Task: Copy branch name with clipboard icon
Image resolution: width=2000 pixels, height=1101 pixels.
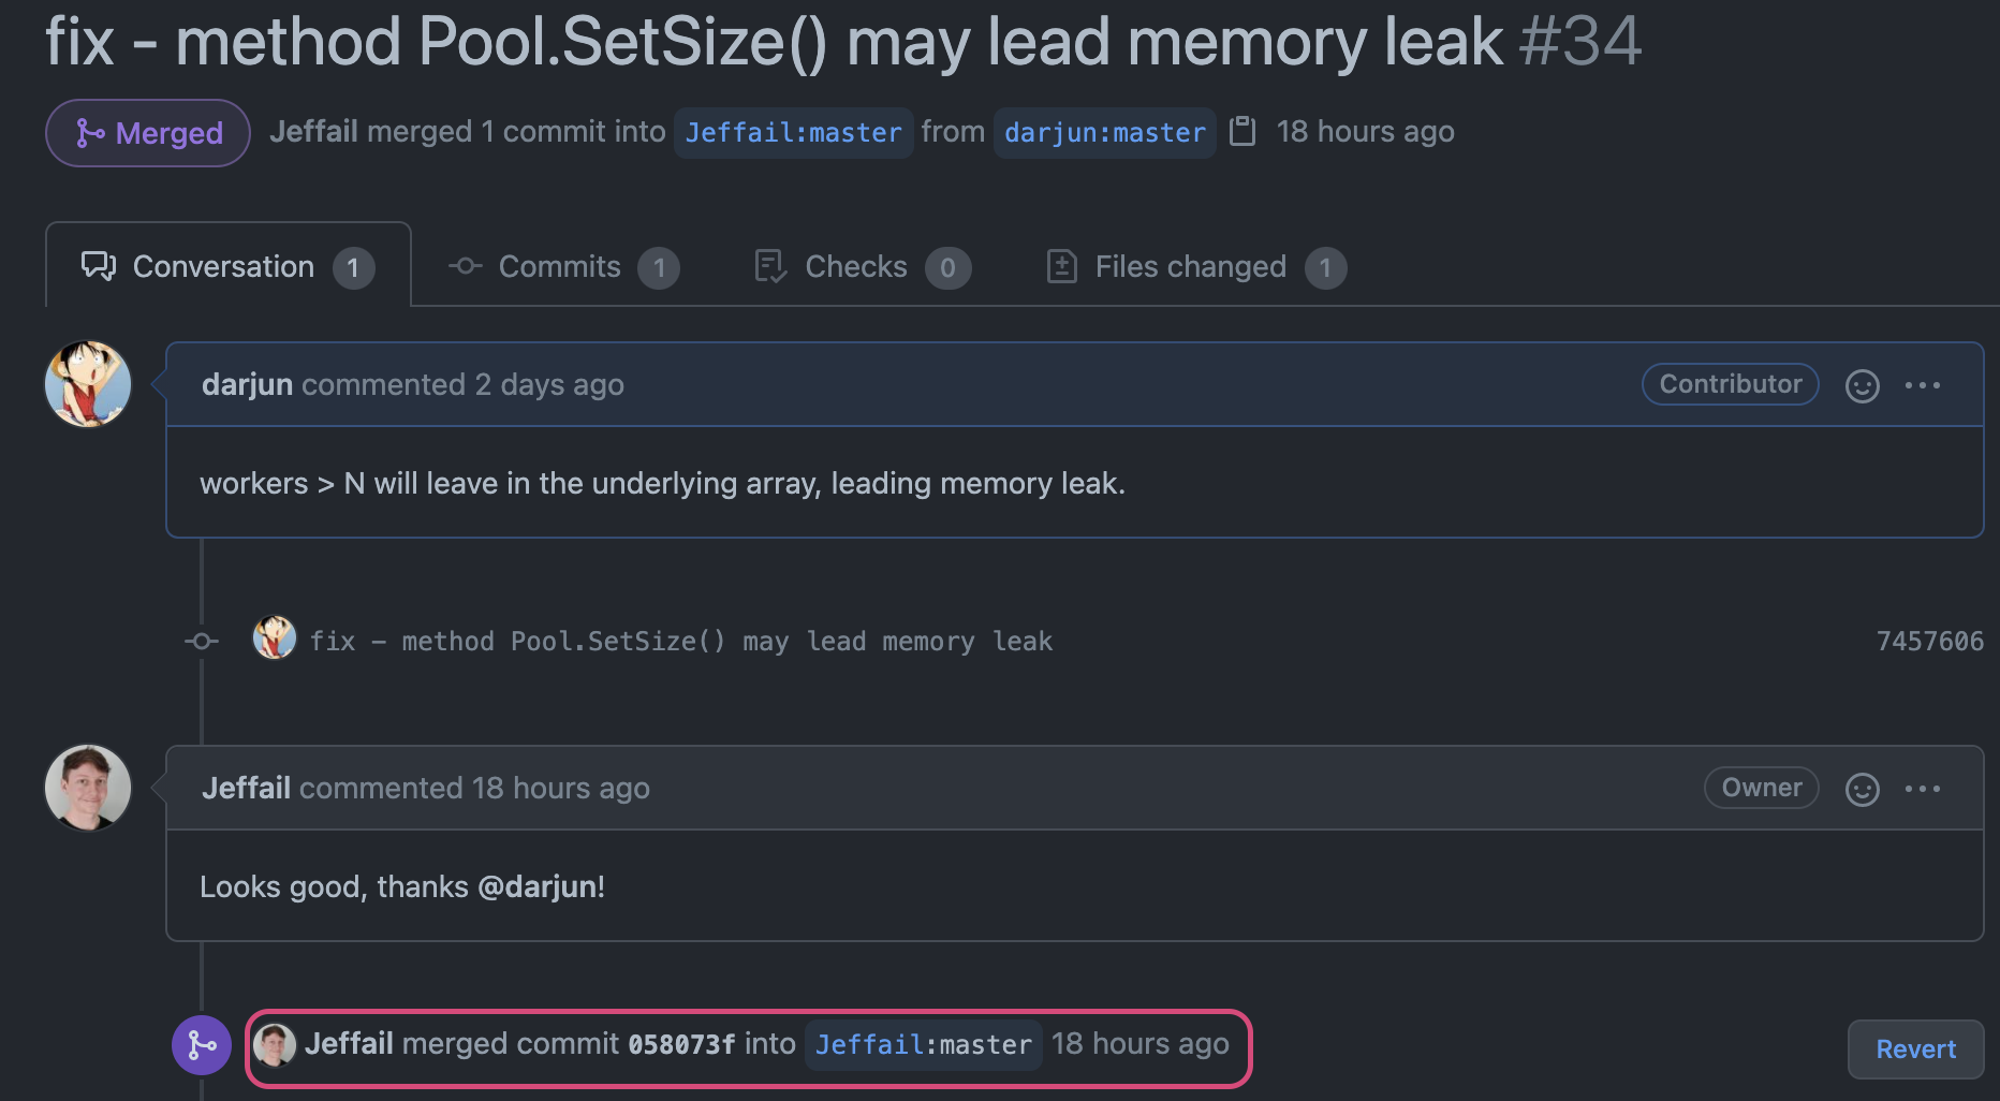Action: click(1242, 132)
